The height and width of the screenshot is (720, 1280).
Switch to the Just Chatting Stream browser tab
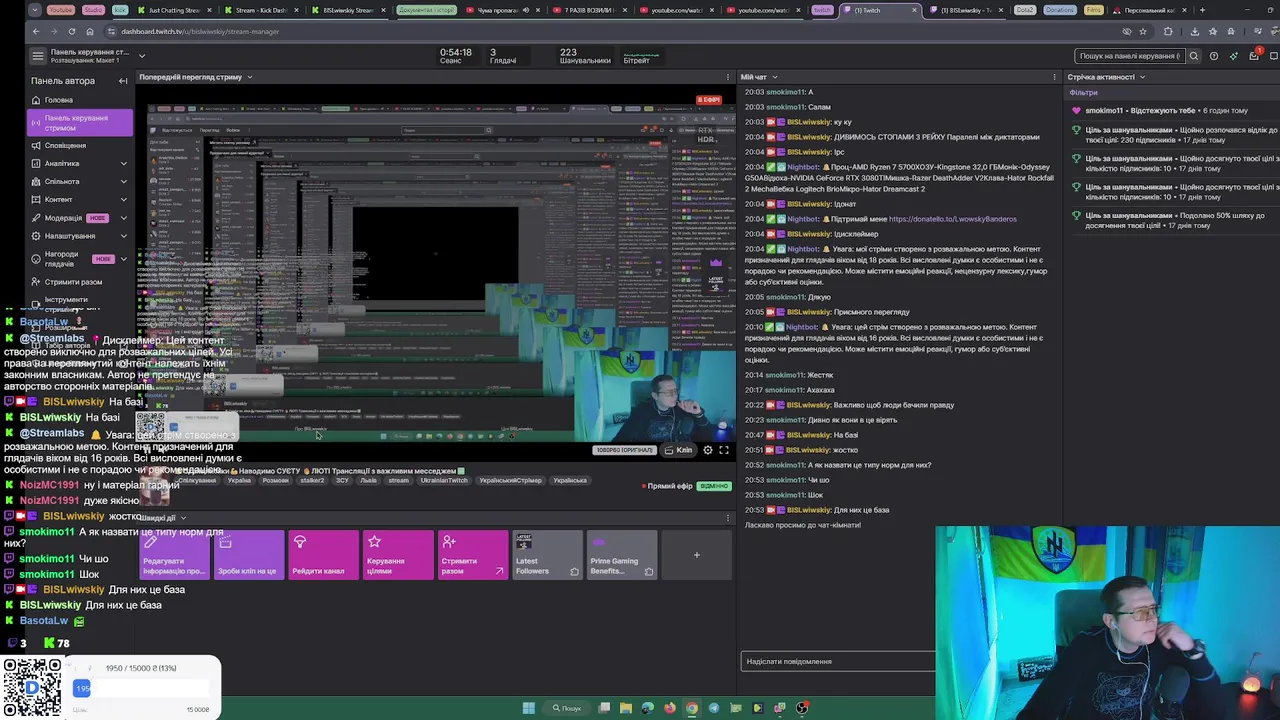pyautogui.click(x=176, y=10)
